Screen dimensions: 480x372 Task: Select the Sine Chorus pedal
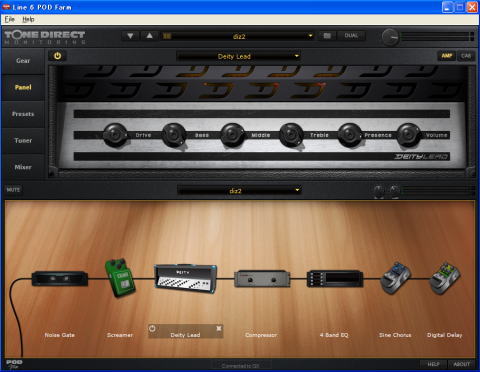click(x=395, y=278)
